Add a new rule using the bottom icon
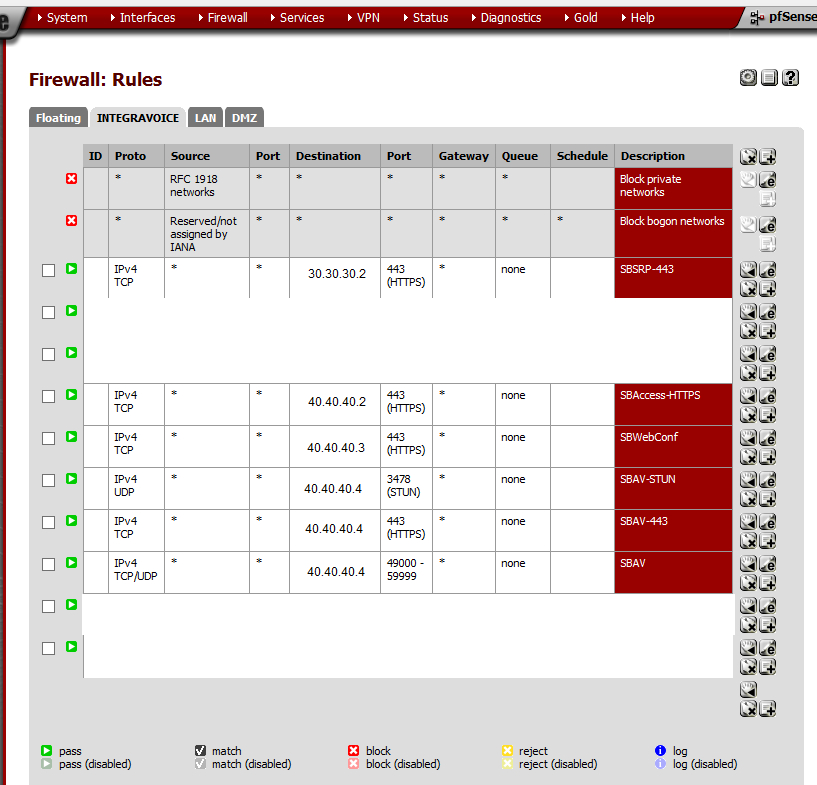 point(768,709)
